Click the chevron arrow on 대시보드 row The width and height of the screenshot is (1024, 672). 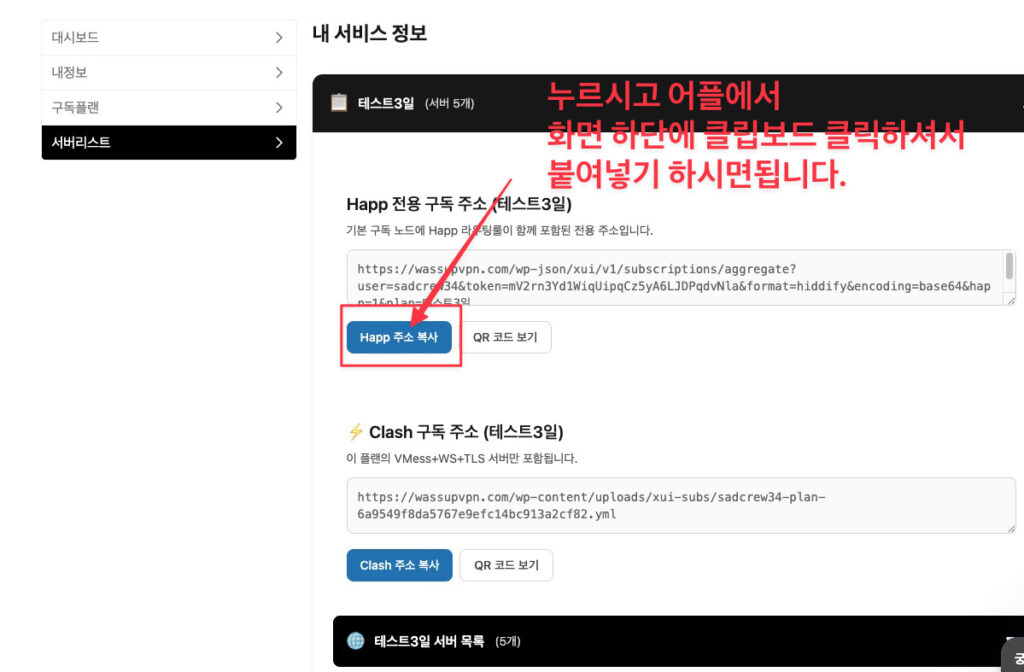pyautogui.click(x=279, y=38)
